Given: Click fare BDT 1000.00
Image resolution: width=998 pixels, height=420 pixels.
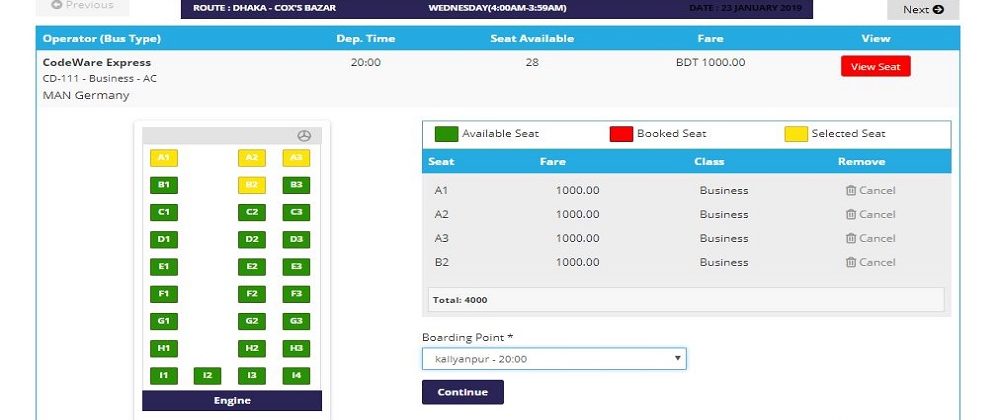Looking at the screenshot, I should pos(710,62).
